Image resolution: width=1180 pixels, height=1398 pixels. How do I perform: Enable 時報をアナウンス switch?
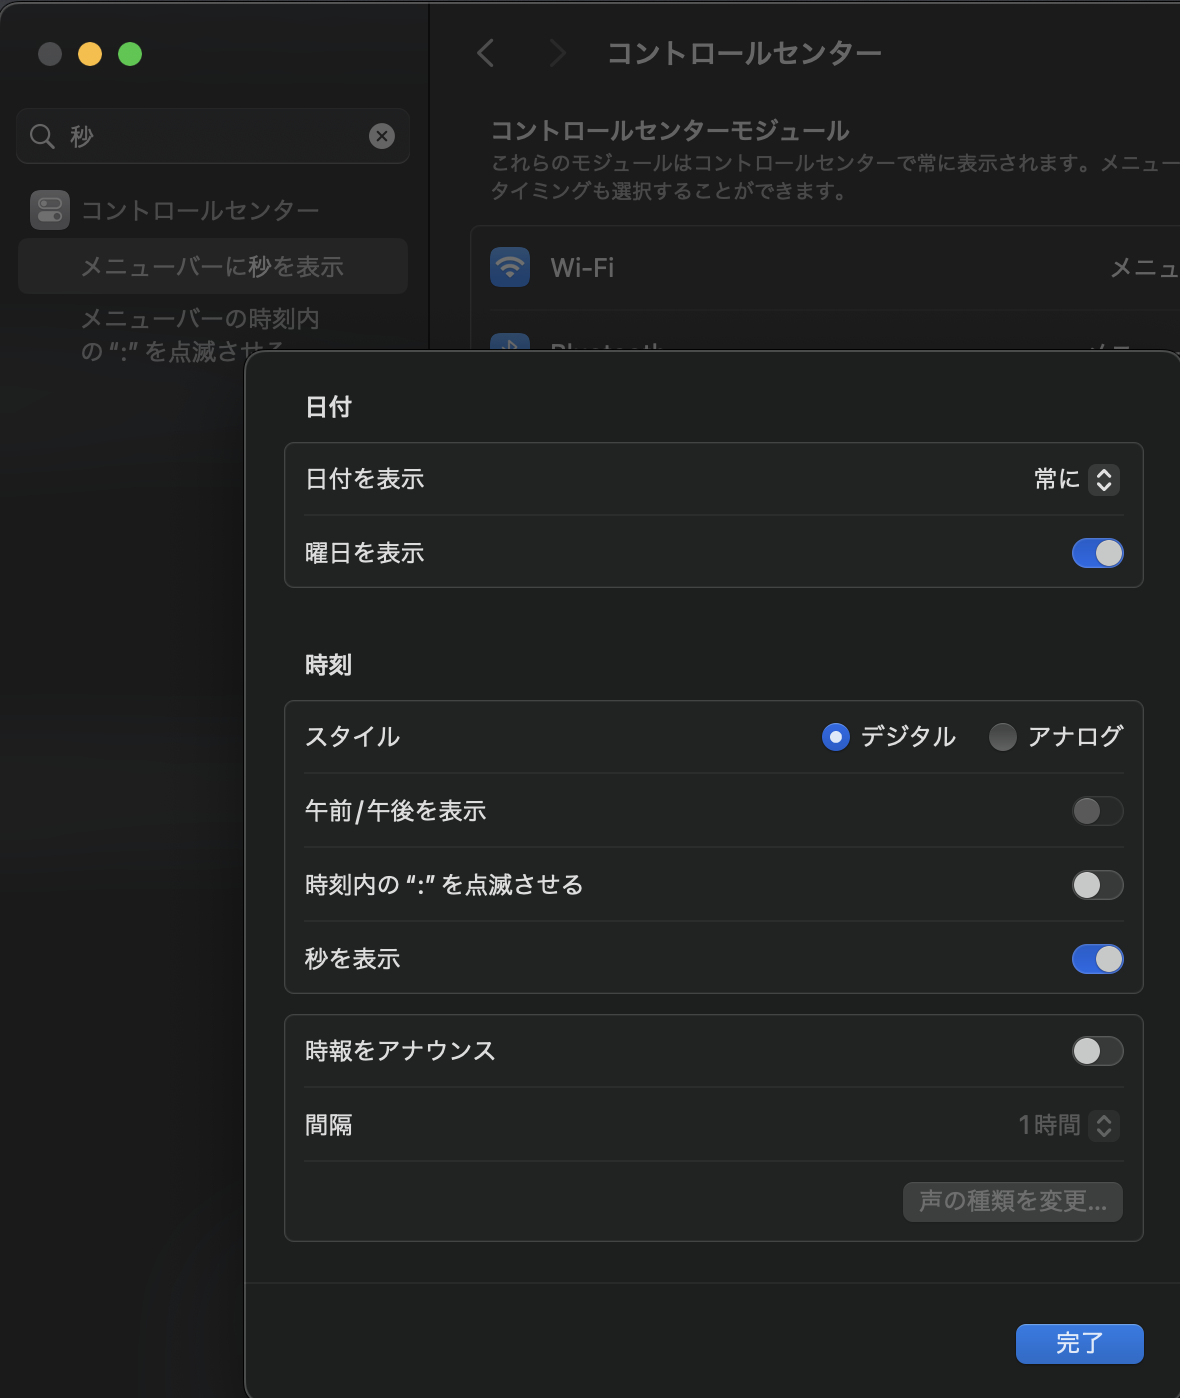click(x=1097, y=1051)
